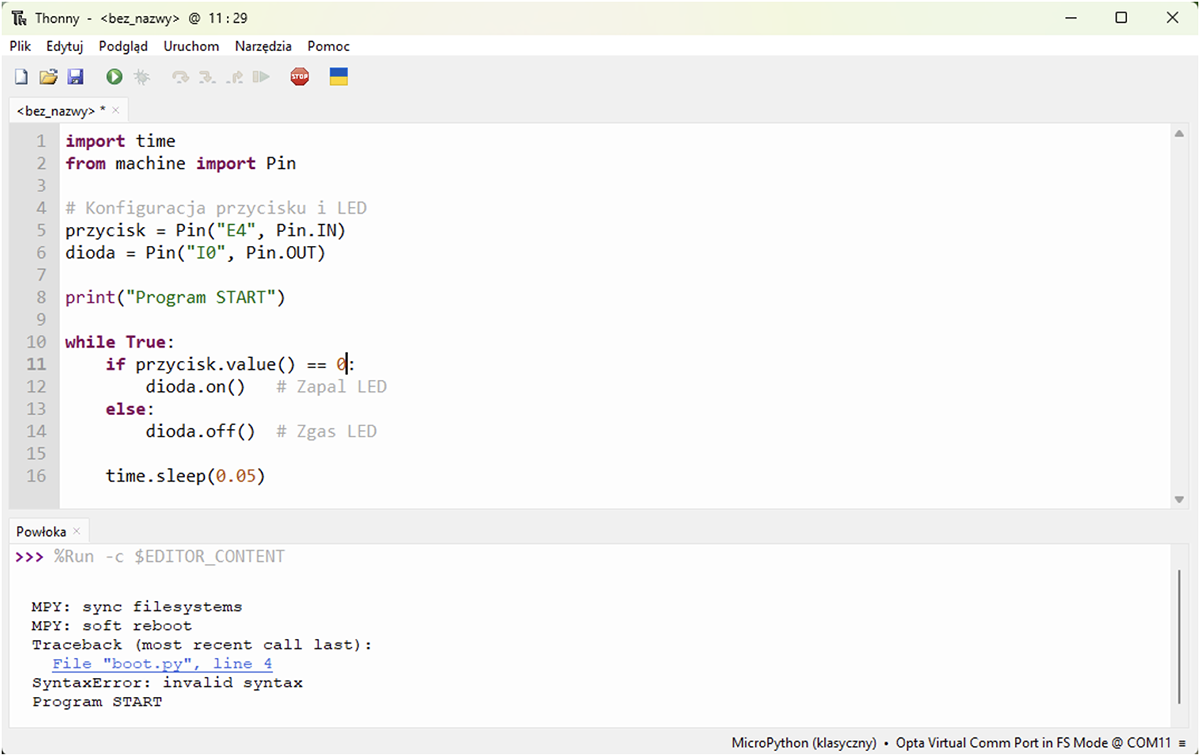Click 'MPY: soft reboot' shell output
Viewport: 1200px width, 755px height.
pyautogui.click(x=112, y=626)
